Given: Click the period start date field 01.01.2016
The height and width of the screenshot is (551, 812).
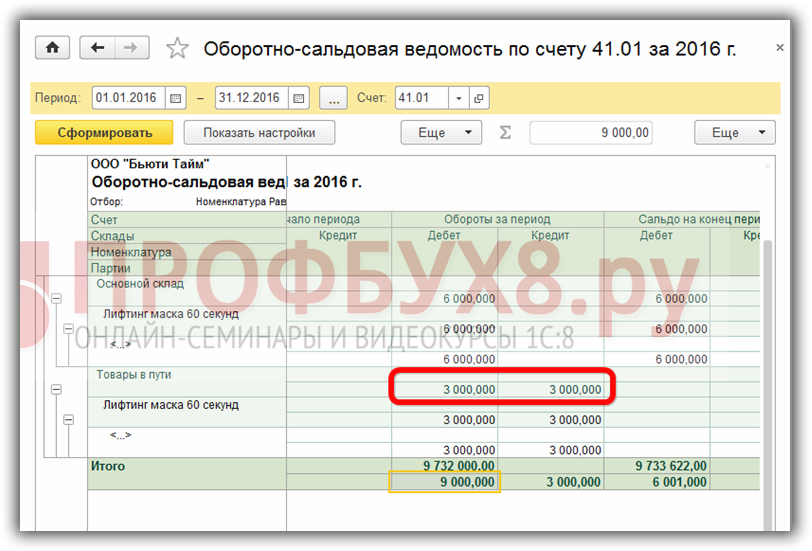Looking at the screenshot, I should tap(129, 98).
